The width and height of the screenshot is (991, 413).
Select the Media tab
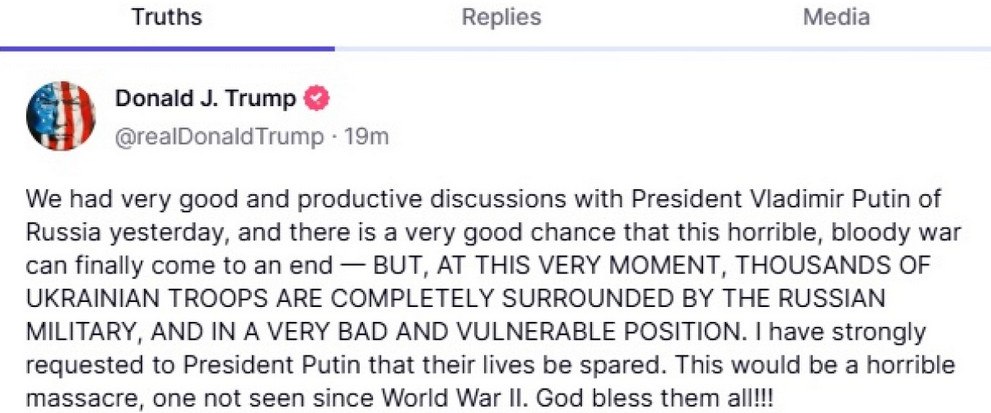(x=836, y=18)
